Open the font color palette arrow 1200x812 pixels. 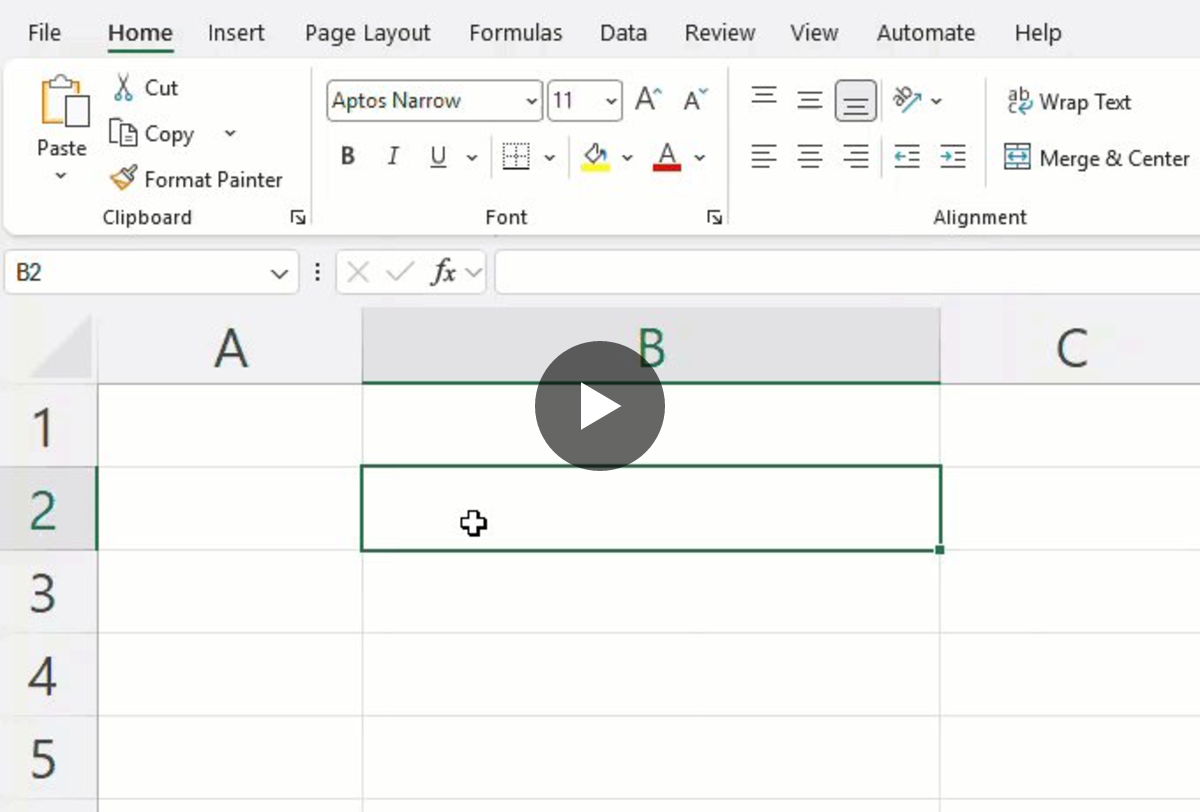[699, 157]
